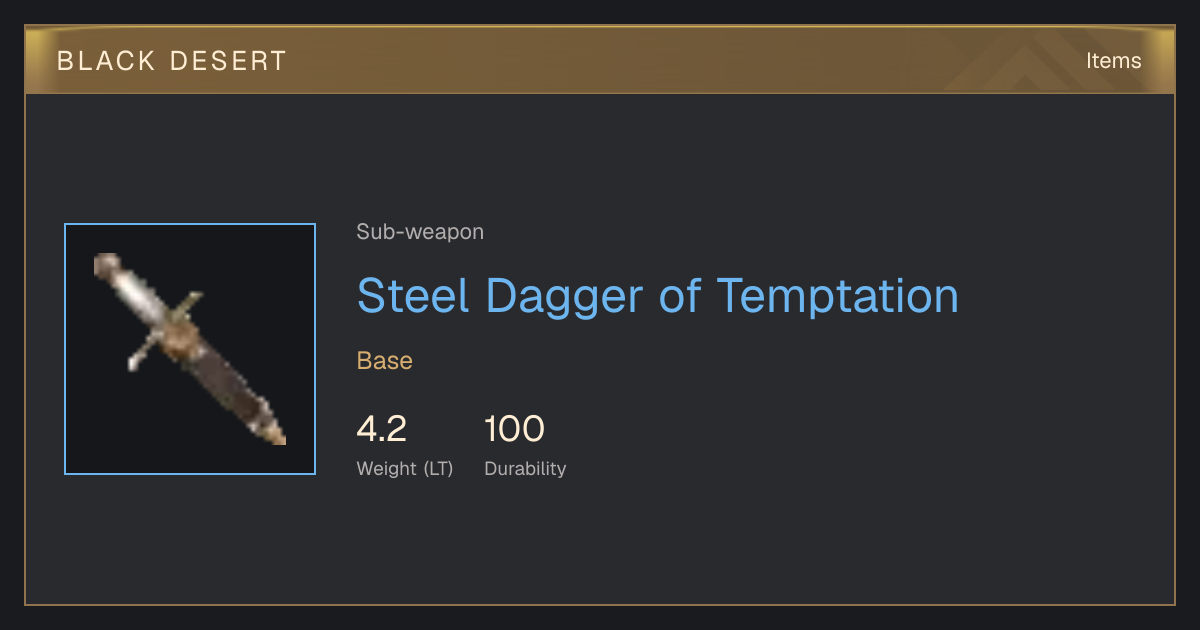
Task: Open the Items link in header
Action: pos(1113,60)
